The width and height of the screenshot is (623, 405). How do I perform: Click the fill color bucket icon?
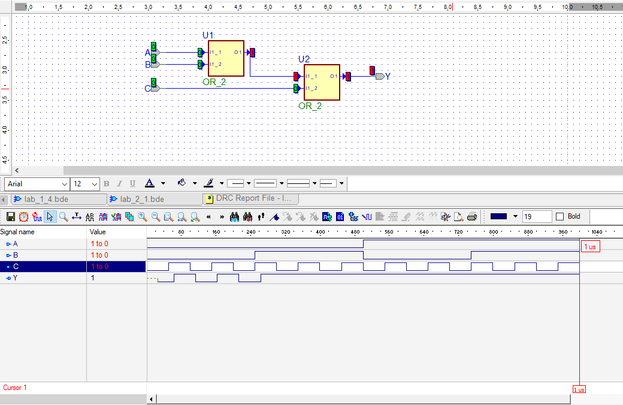coord(181,184)
